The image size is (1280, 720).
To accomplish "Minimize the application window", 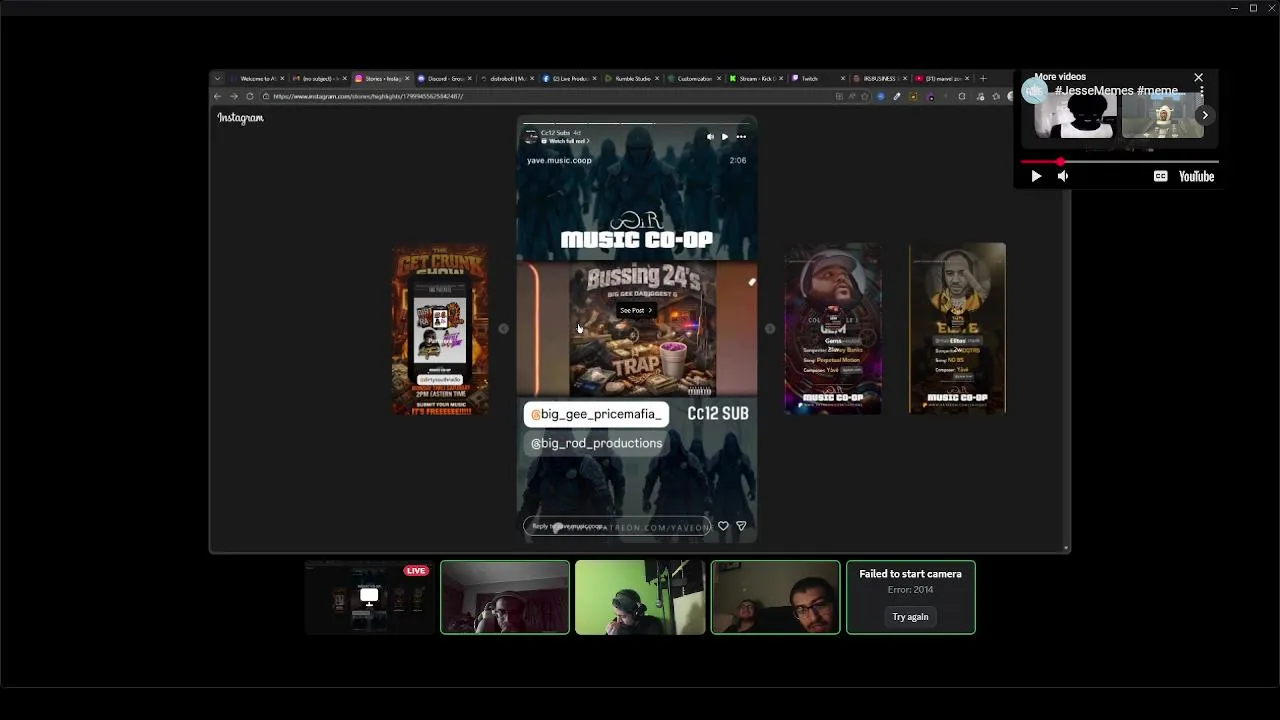I will [x=1234, y=8].
